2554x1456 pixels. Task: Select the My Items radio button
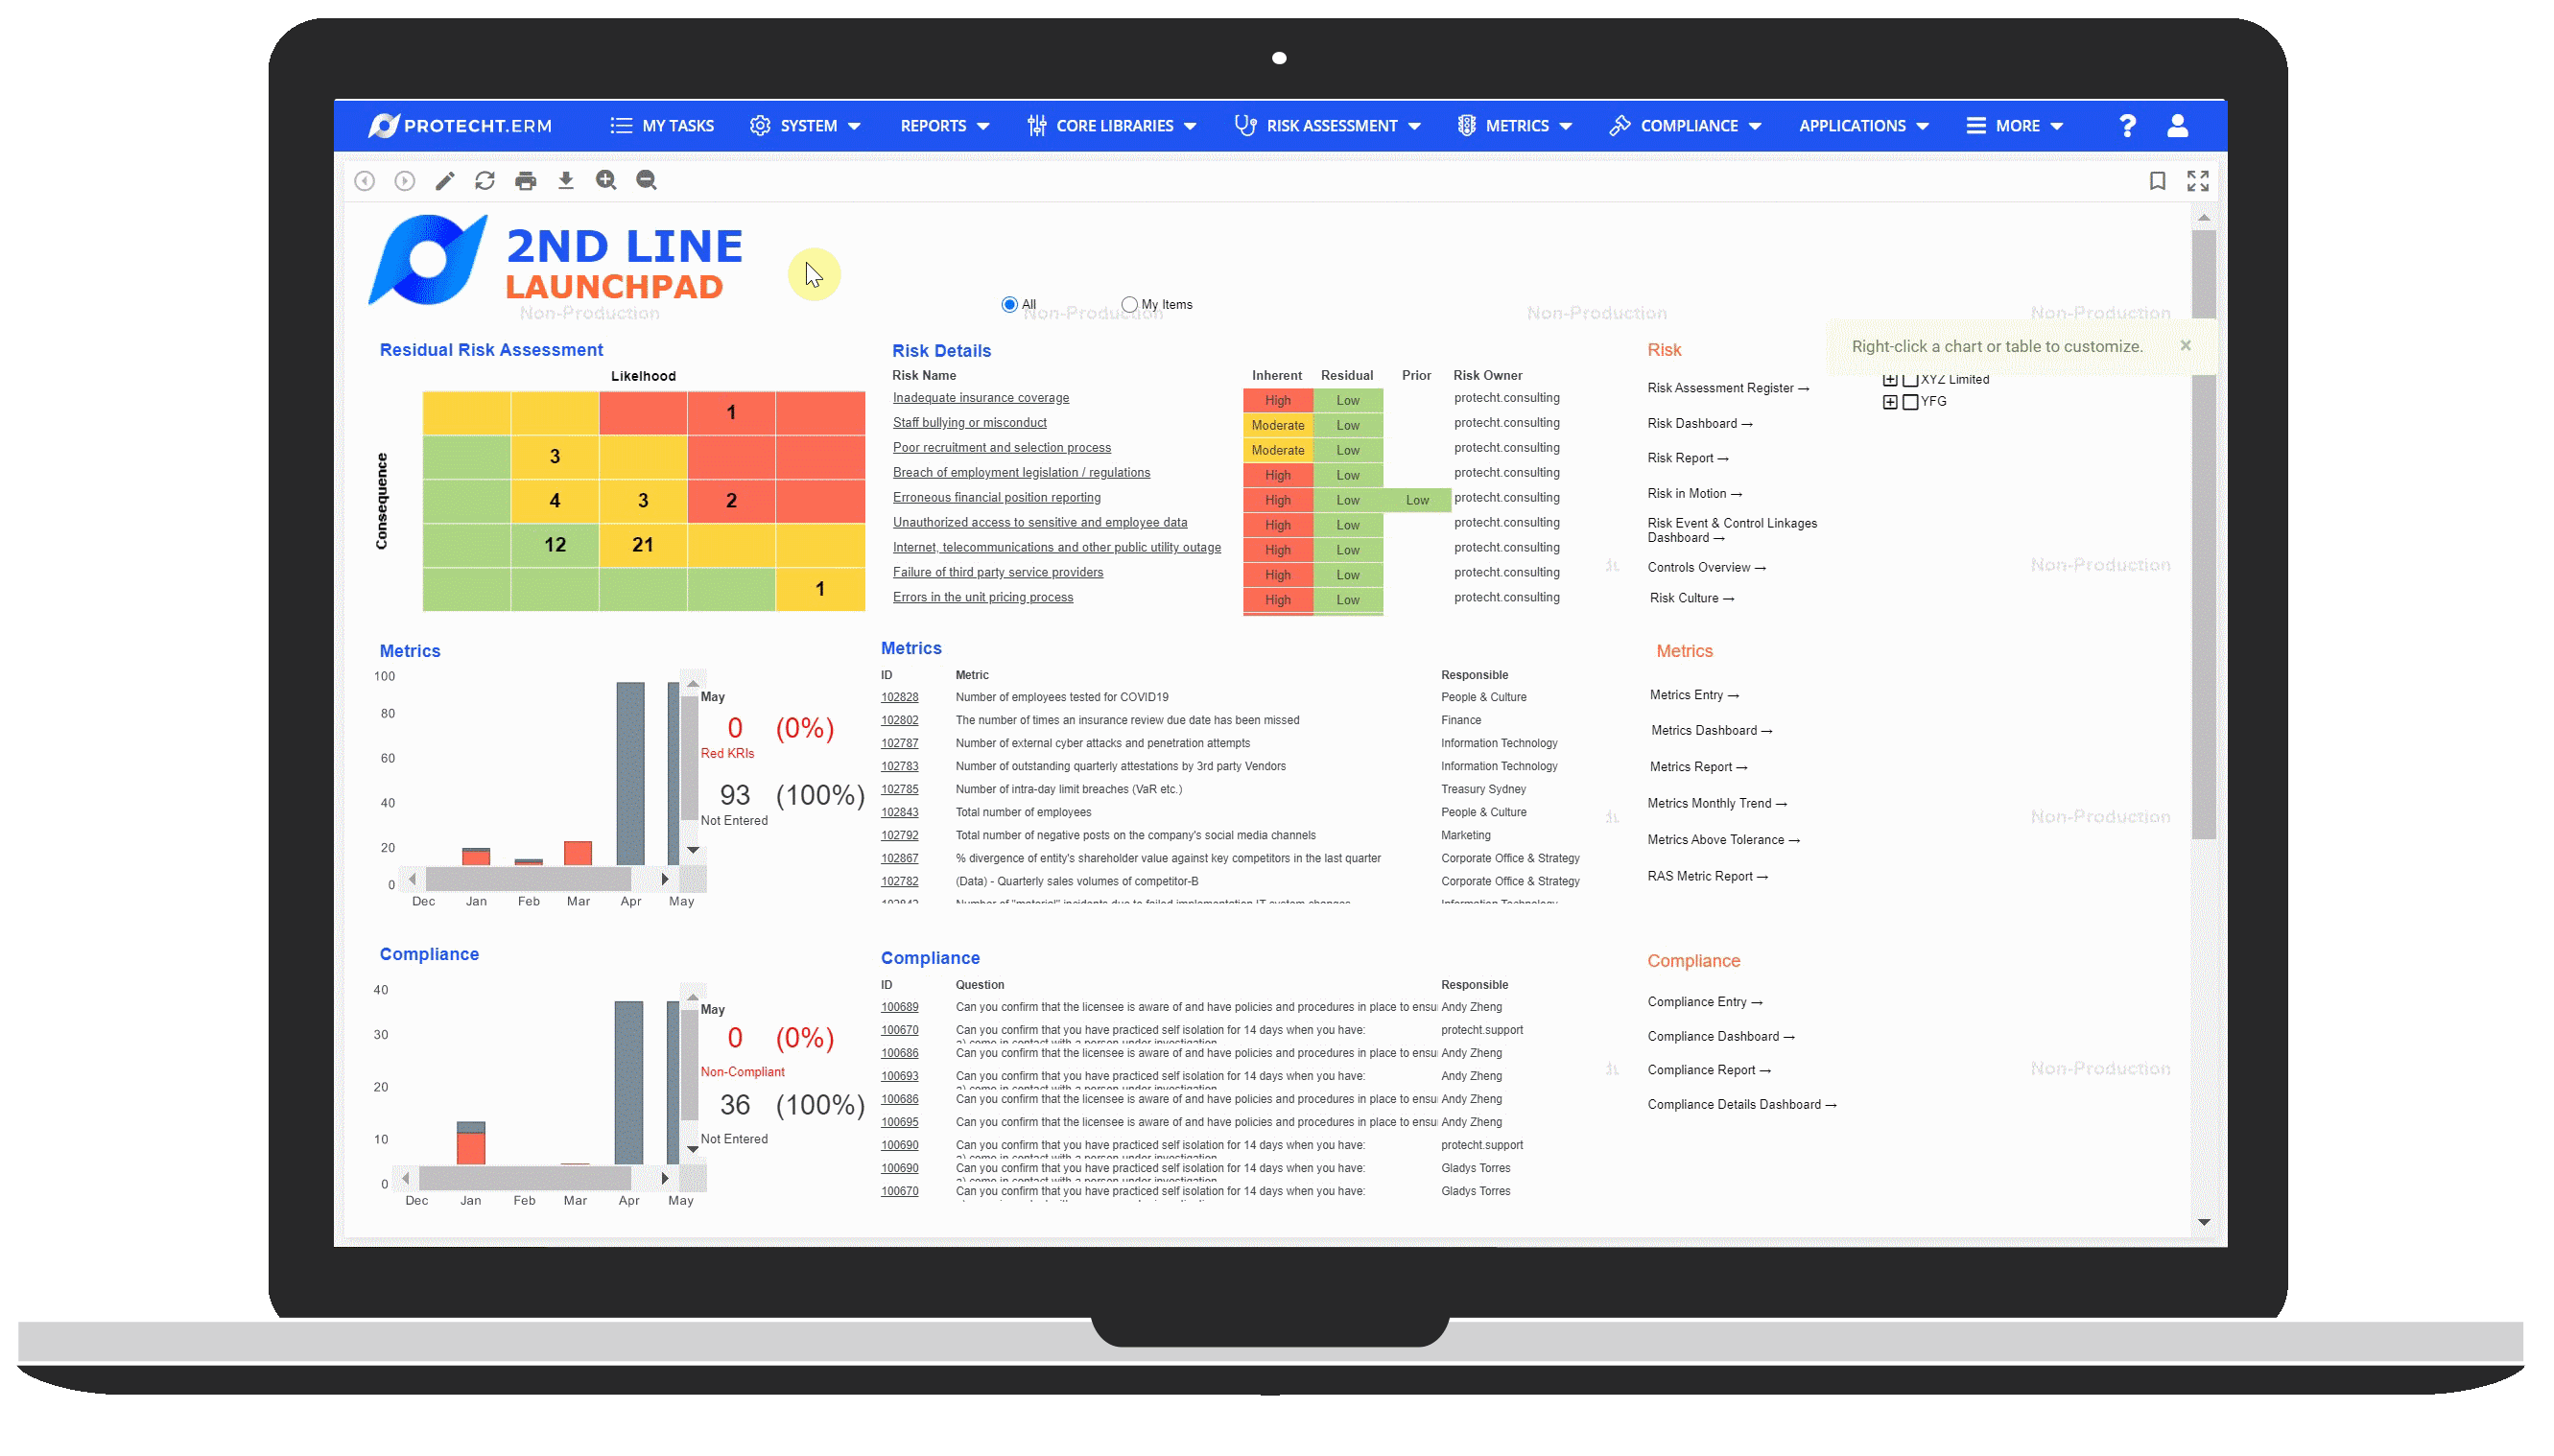point(1129,303)
